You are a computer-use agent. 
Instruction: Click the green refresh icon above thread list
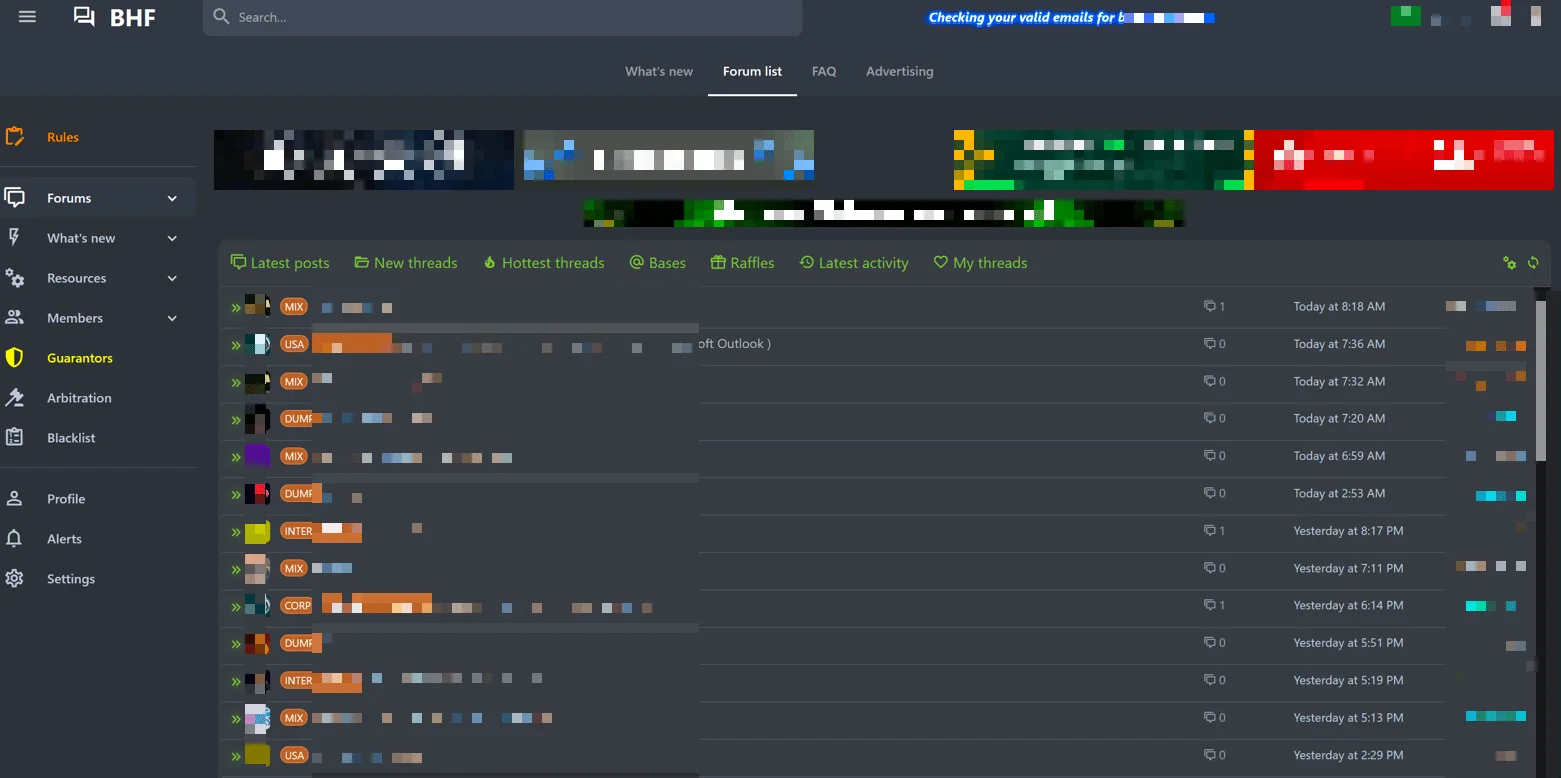tap(1533, 263)
